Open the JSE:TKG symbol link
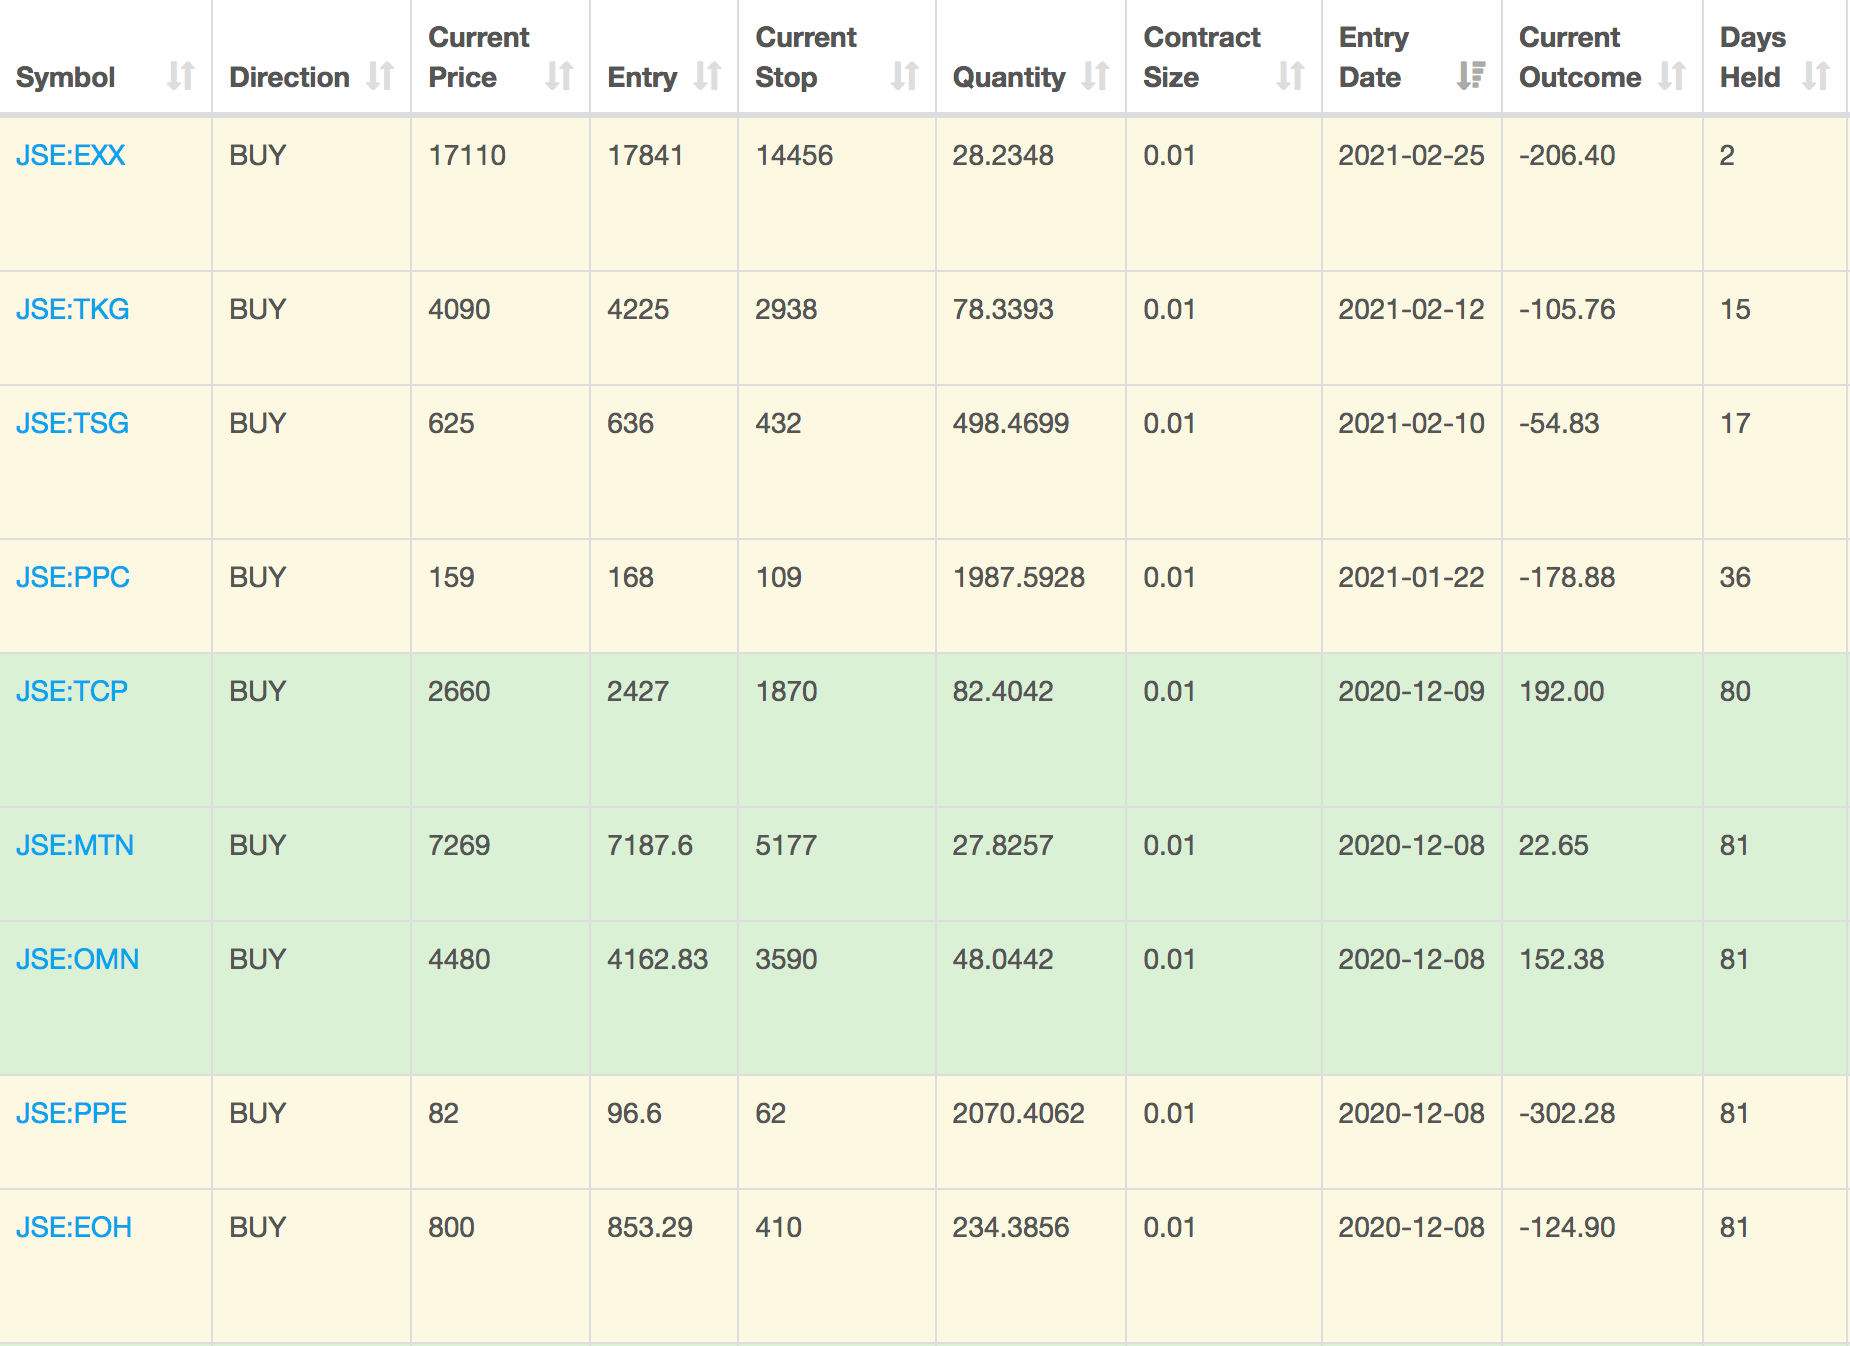The image size is (1850, 1346). pyautogui.click(x=73, y=309)
